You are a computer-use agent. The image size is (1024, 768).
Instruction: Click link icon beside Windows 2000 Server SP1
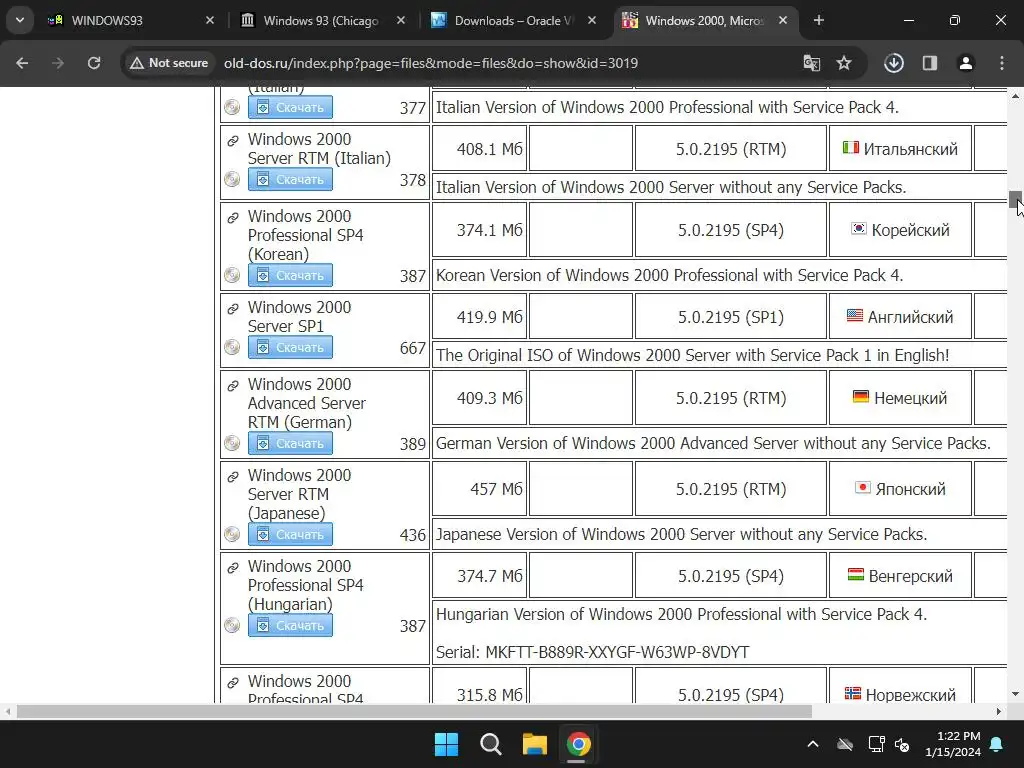pyautogui.click(x=232, y=308)
